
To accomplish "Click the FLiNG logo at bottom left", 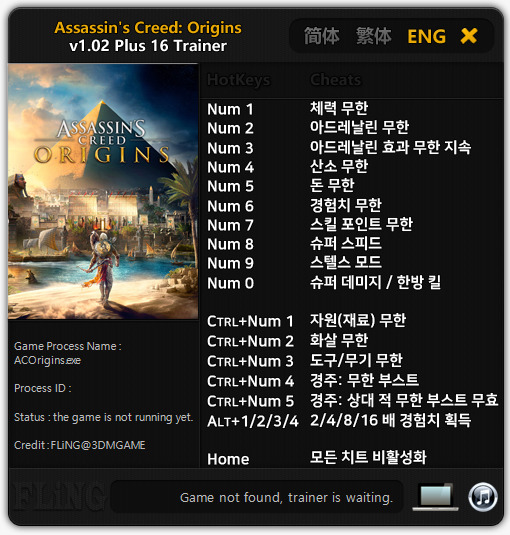I will pyautogui.click(x=58, y=496).
